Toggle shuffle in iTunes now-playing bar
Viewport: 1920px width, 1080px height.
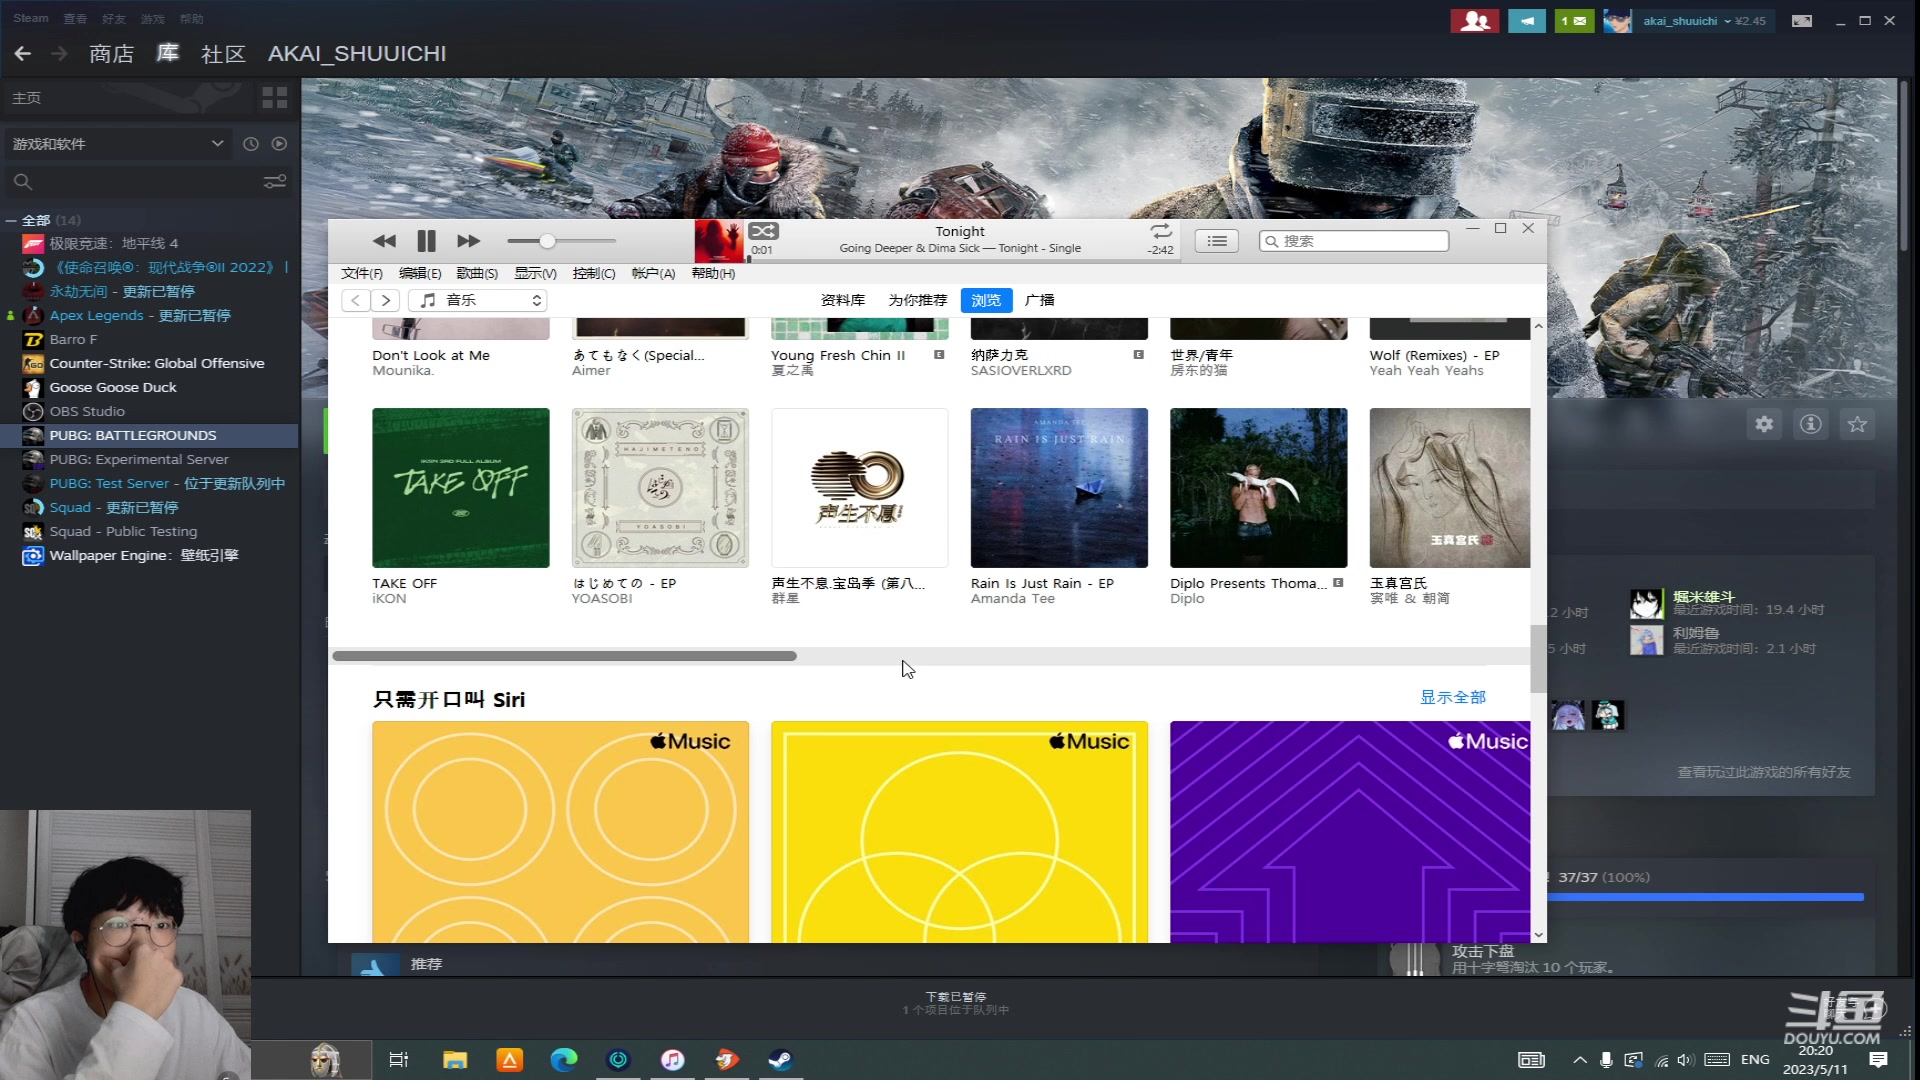pyautogui.click(x=763, y=231)
